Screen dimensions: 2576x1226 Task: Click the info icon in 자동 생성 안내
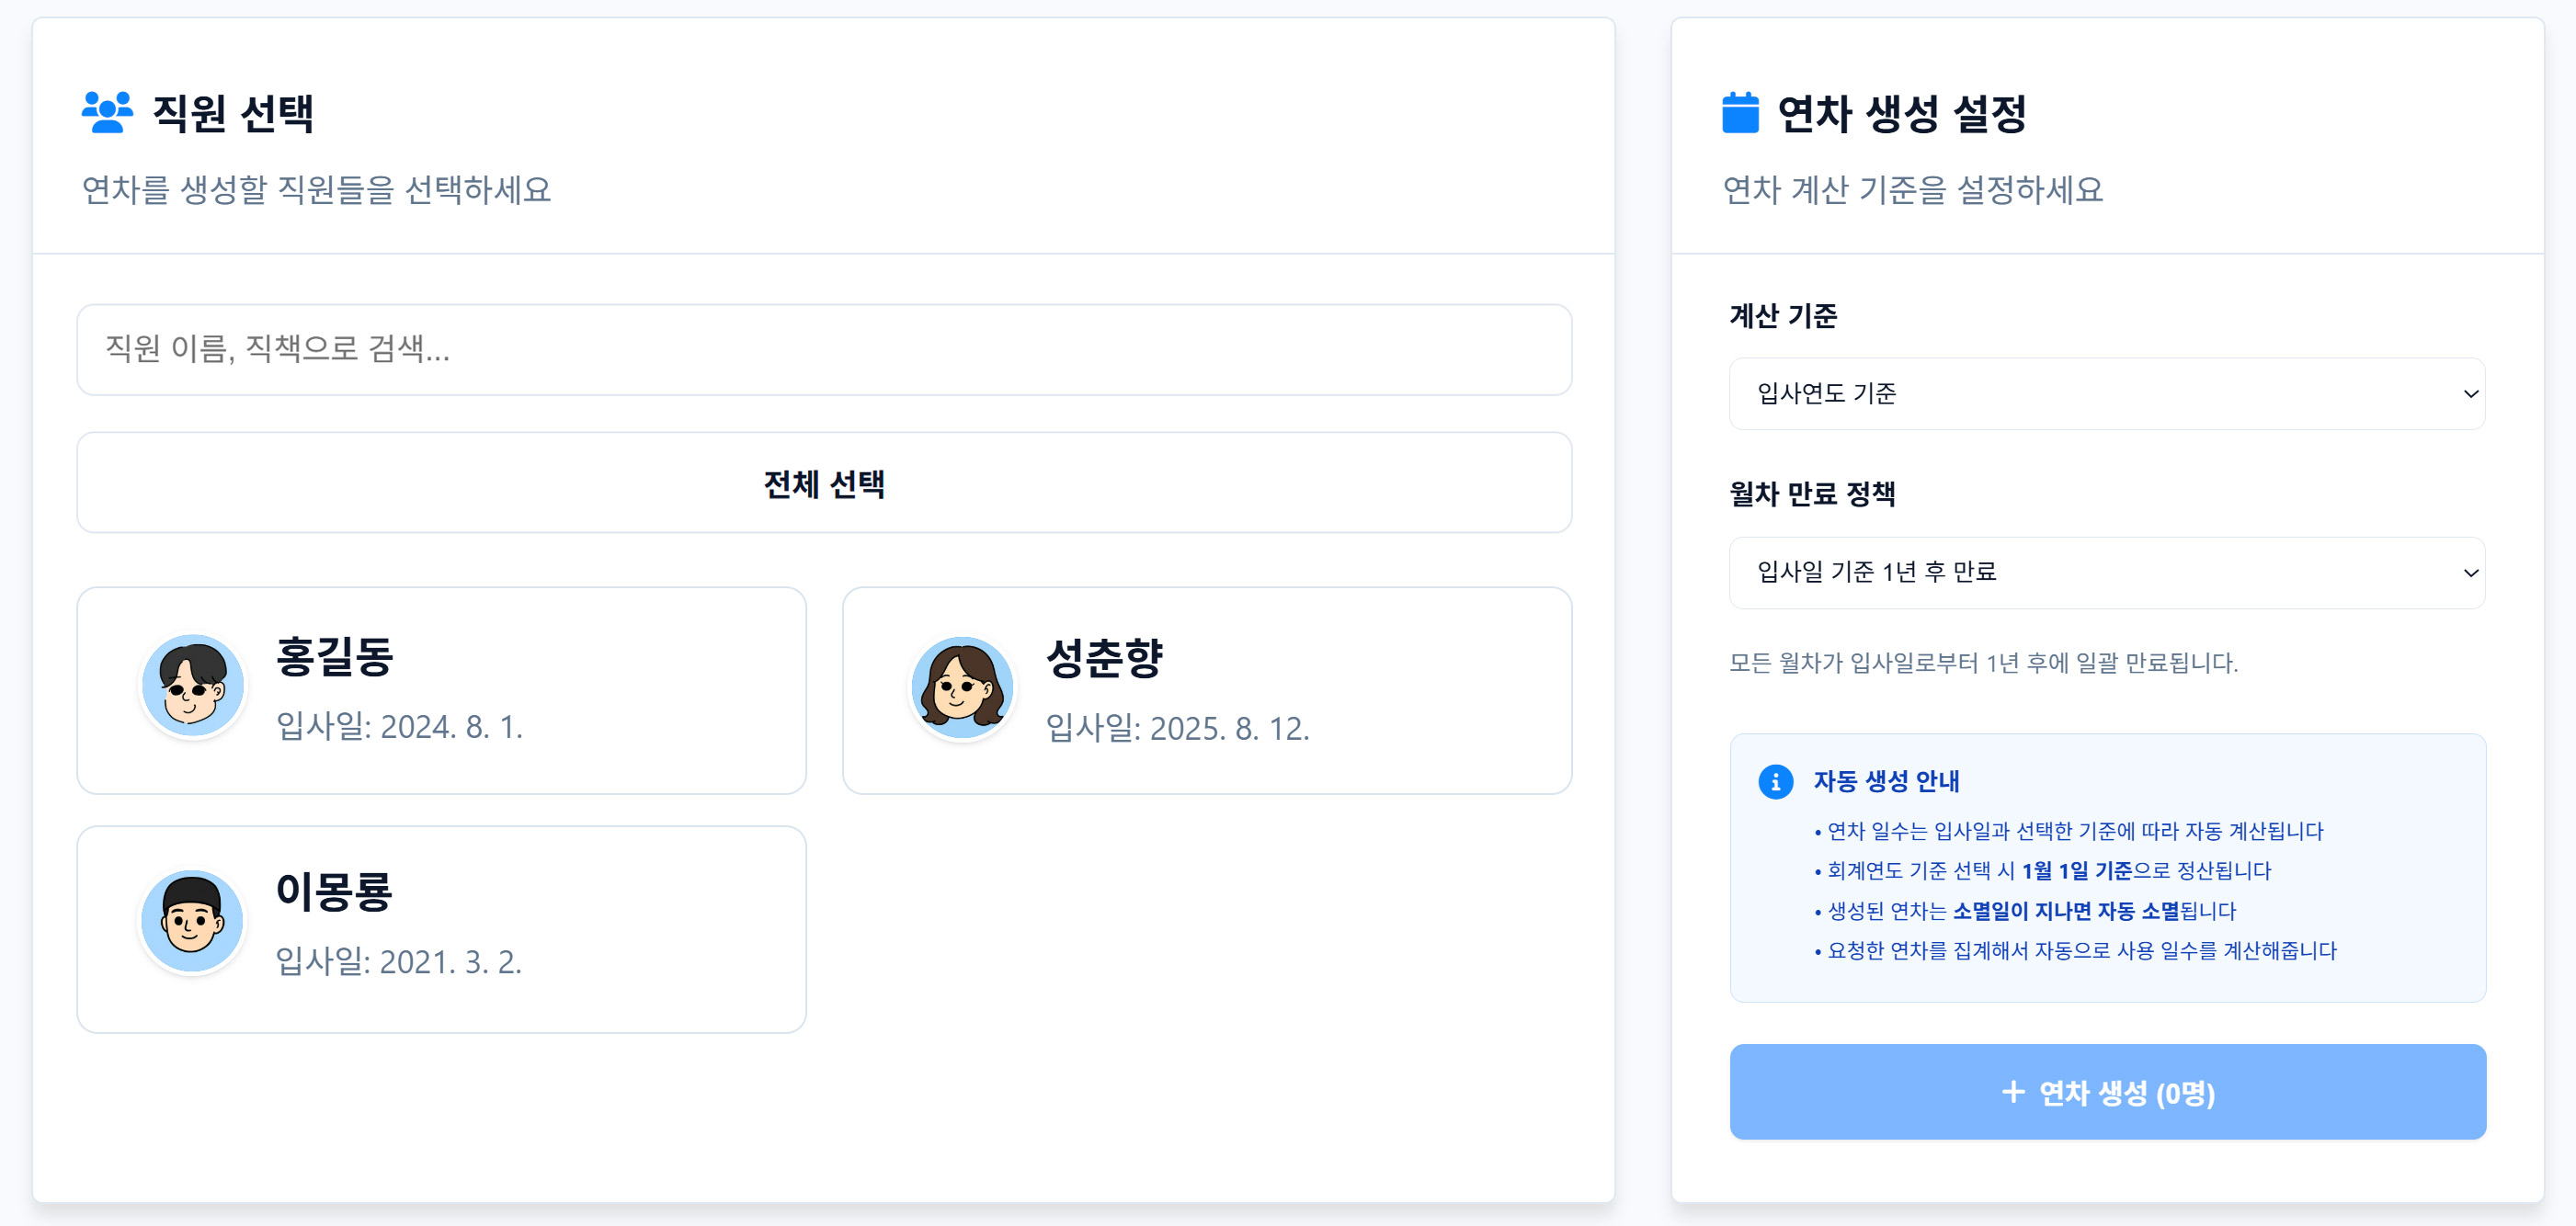1775,782
